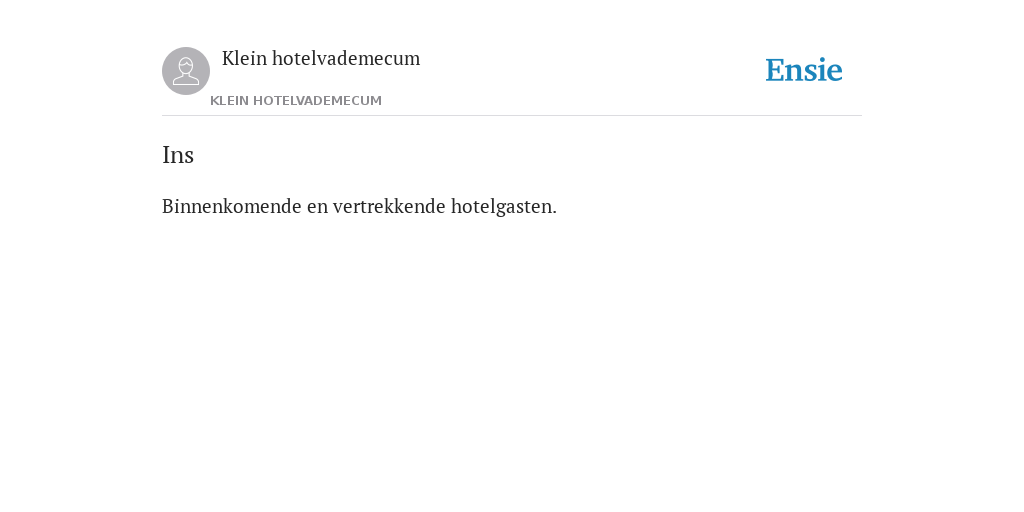The image size is (1024, 512).
Task: Select the word Binnenkomende in definition
Action: [232, 206]
